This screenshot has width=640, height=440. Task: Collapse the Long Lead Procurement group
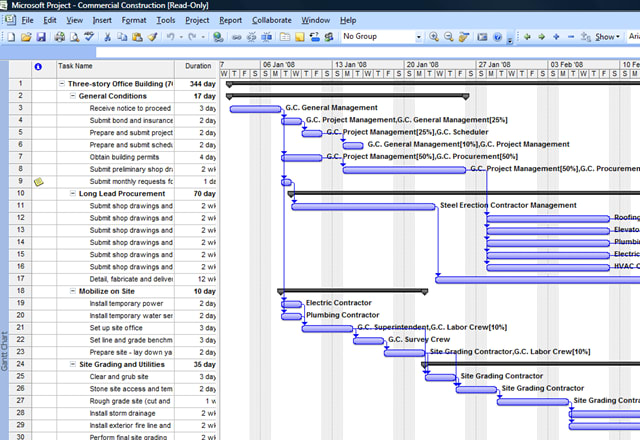73,193
